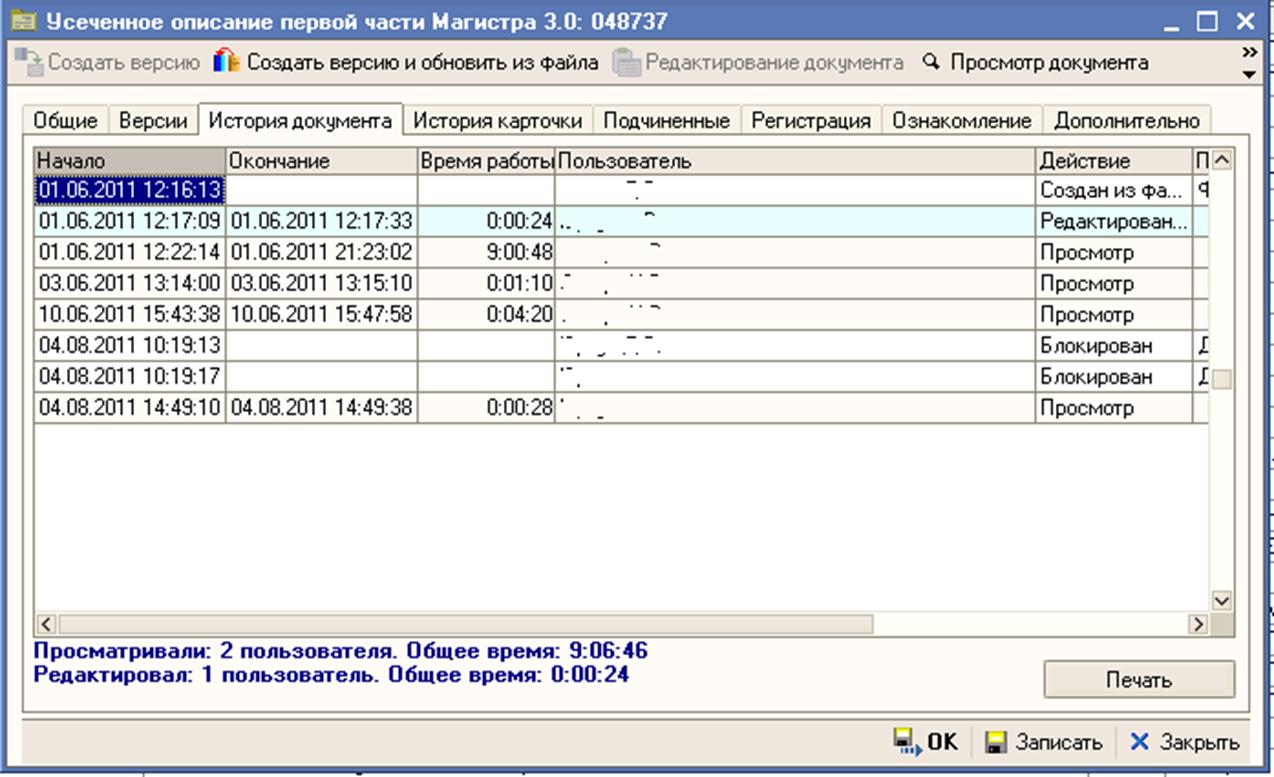1274x777 pixels.
Task: Click the Пользователь column header
Action: coord(795,161)
